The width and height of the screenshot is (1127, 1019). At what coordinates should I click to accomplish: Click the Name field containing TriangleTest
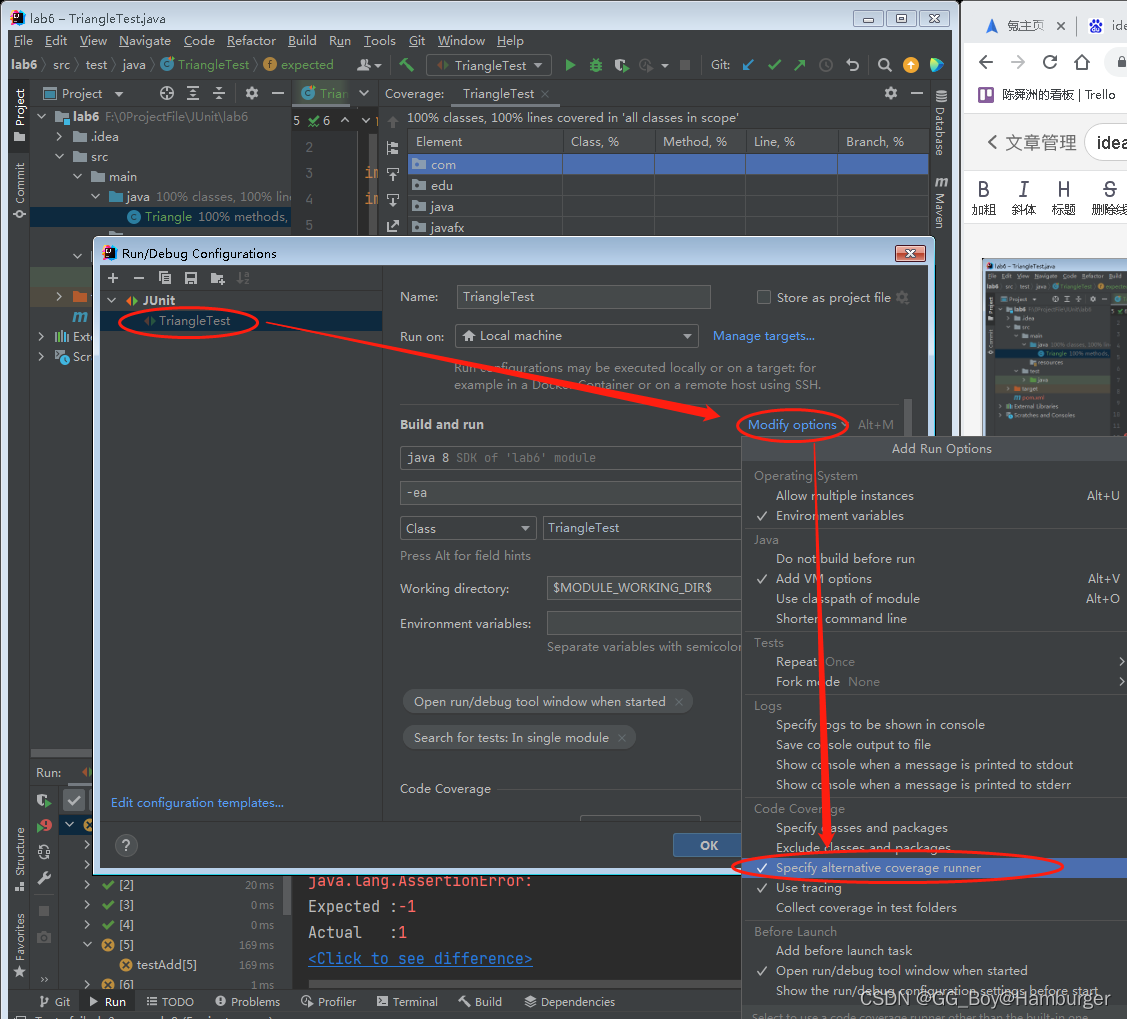click(584, 298)
